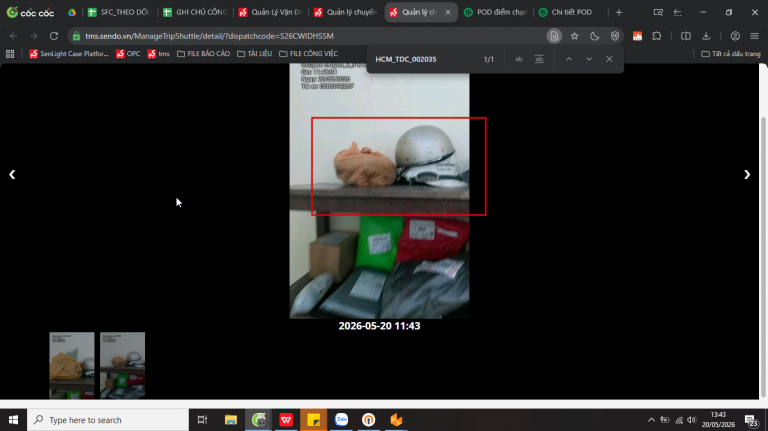This screenshot has height=431, width=768.
Task: Toggle match case in find bar
Action: (519, 59)
